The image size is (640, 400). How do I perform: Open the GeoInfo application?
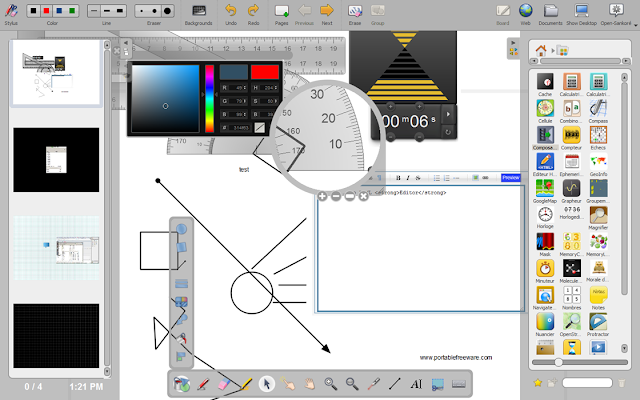pyautogui.click(x=598, y=165)
